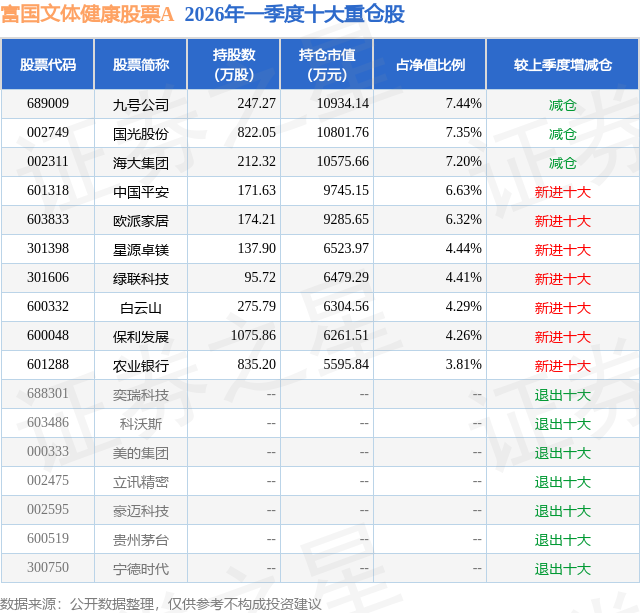
Task: Click 减仓 in the 国光股份 row
Action: click(563, 134)
